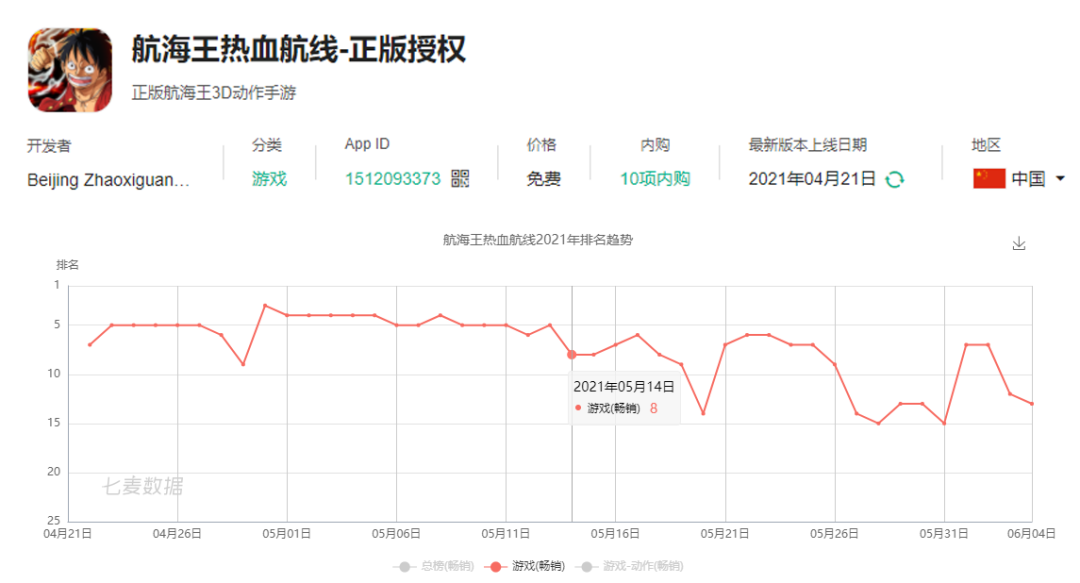Click developer Beijing Zhaoxiguan name
The width and height of the screenshot is (1080, 583).
108,180
